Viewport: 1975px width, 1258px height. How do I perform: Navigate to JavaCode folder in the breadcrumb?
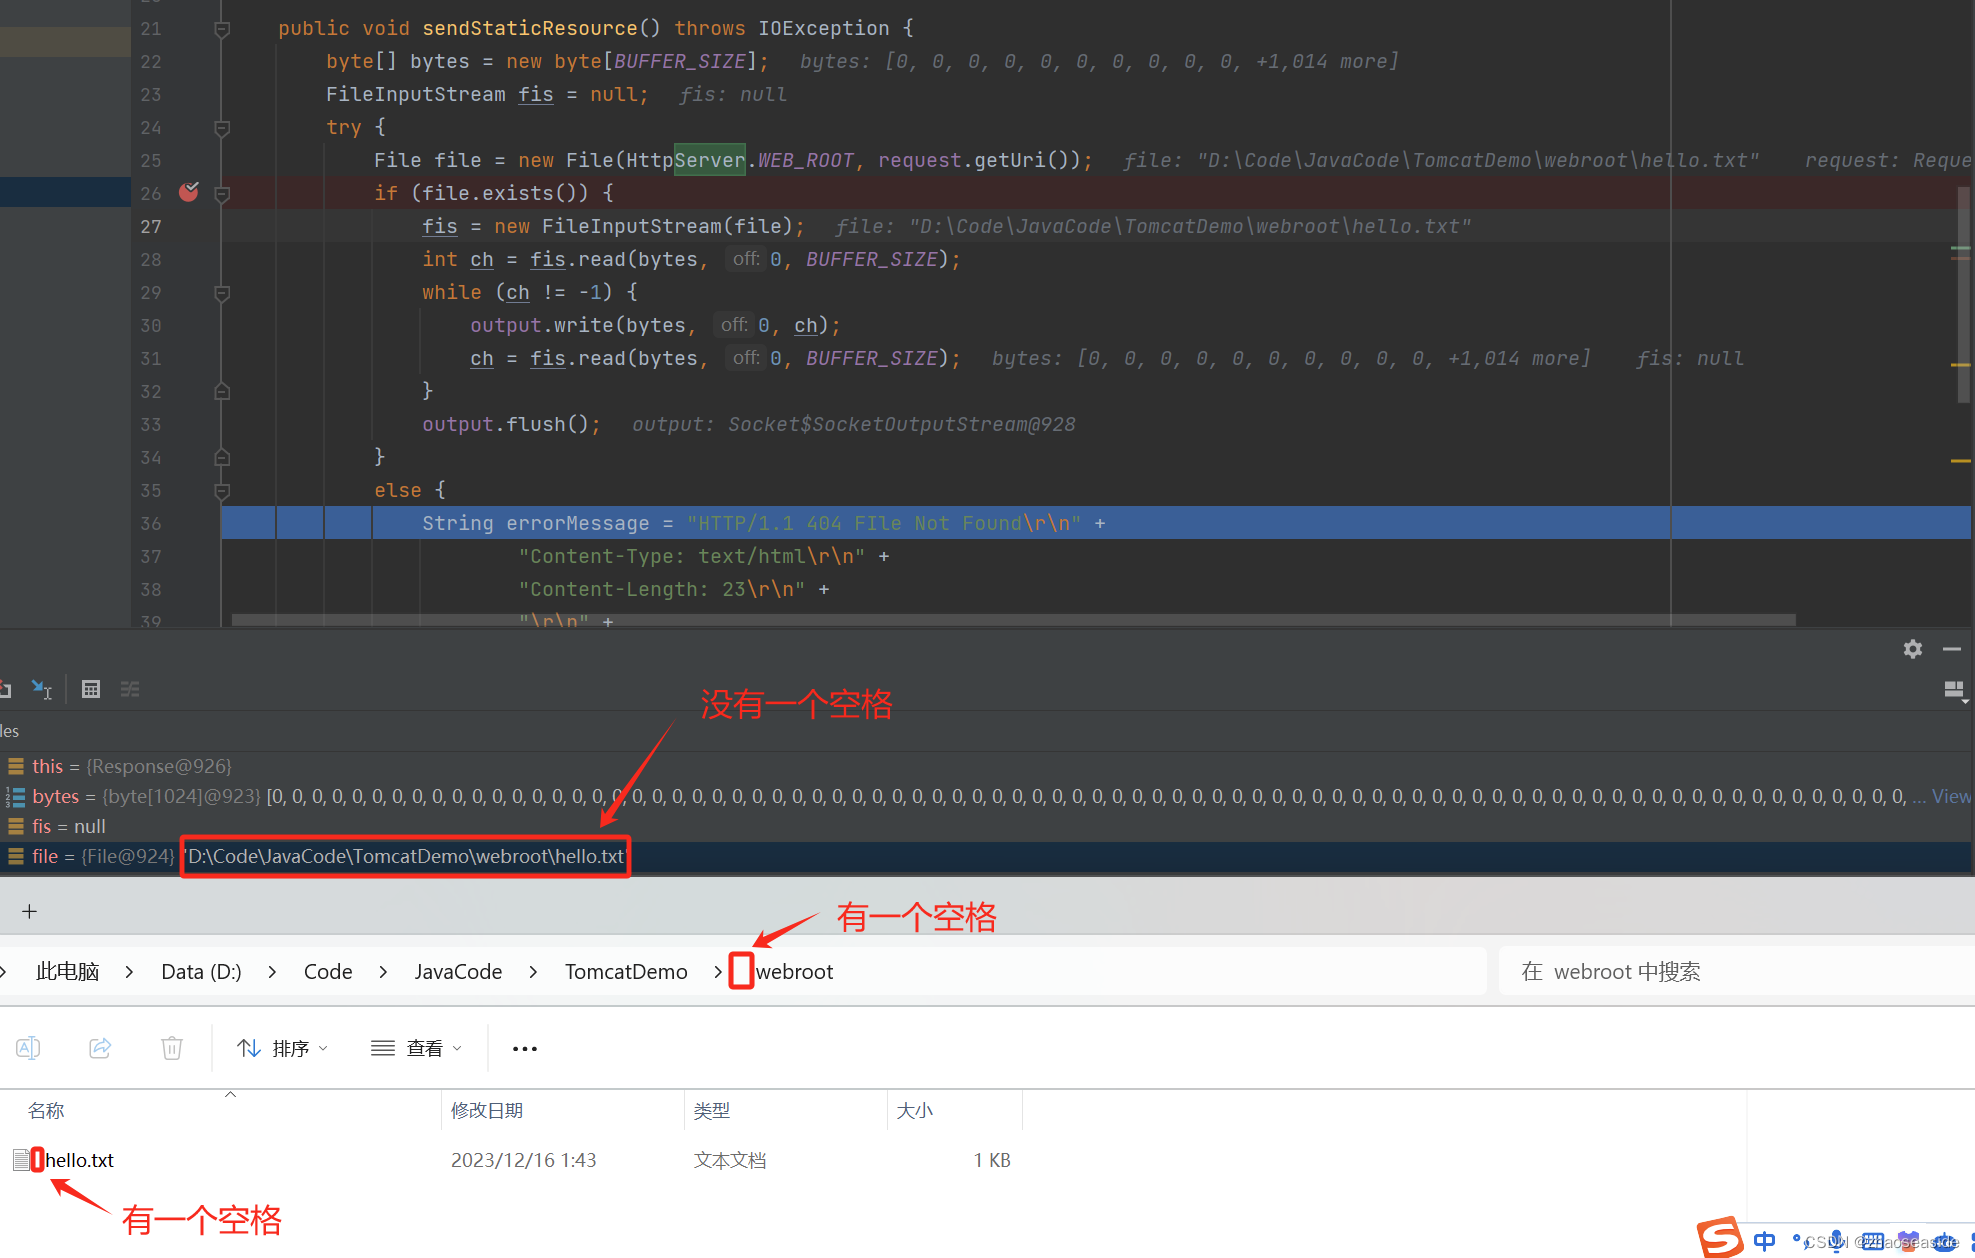pyautogui.click(x=458, y=971)
